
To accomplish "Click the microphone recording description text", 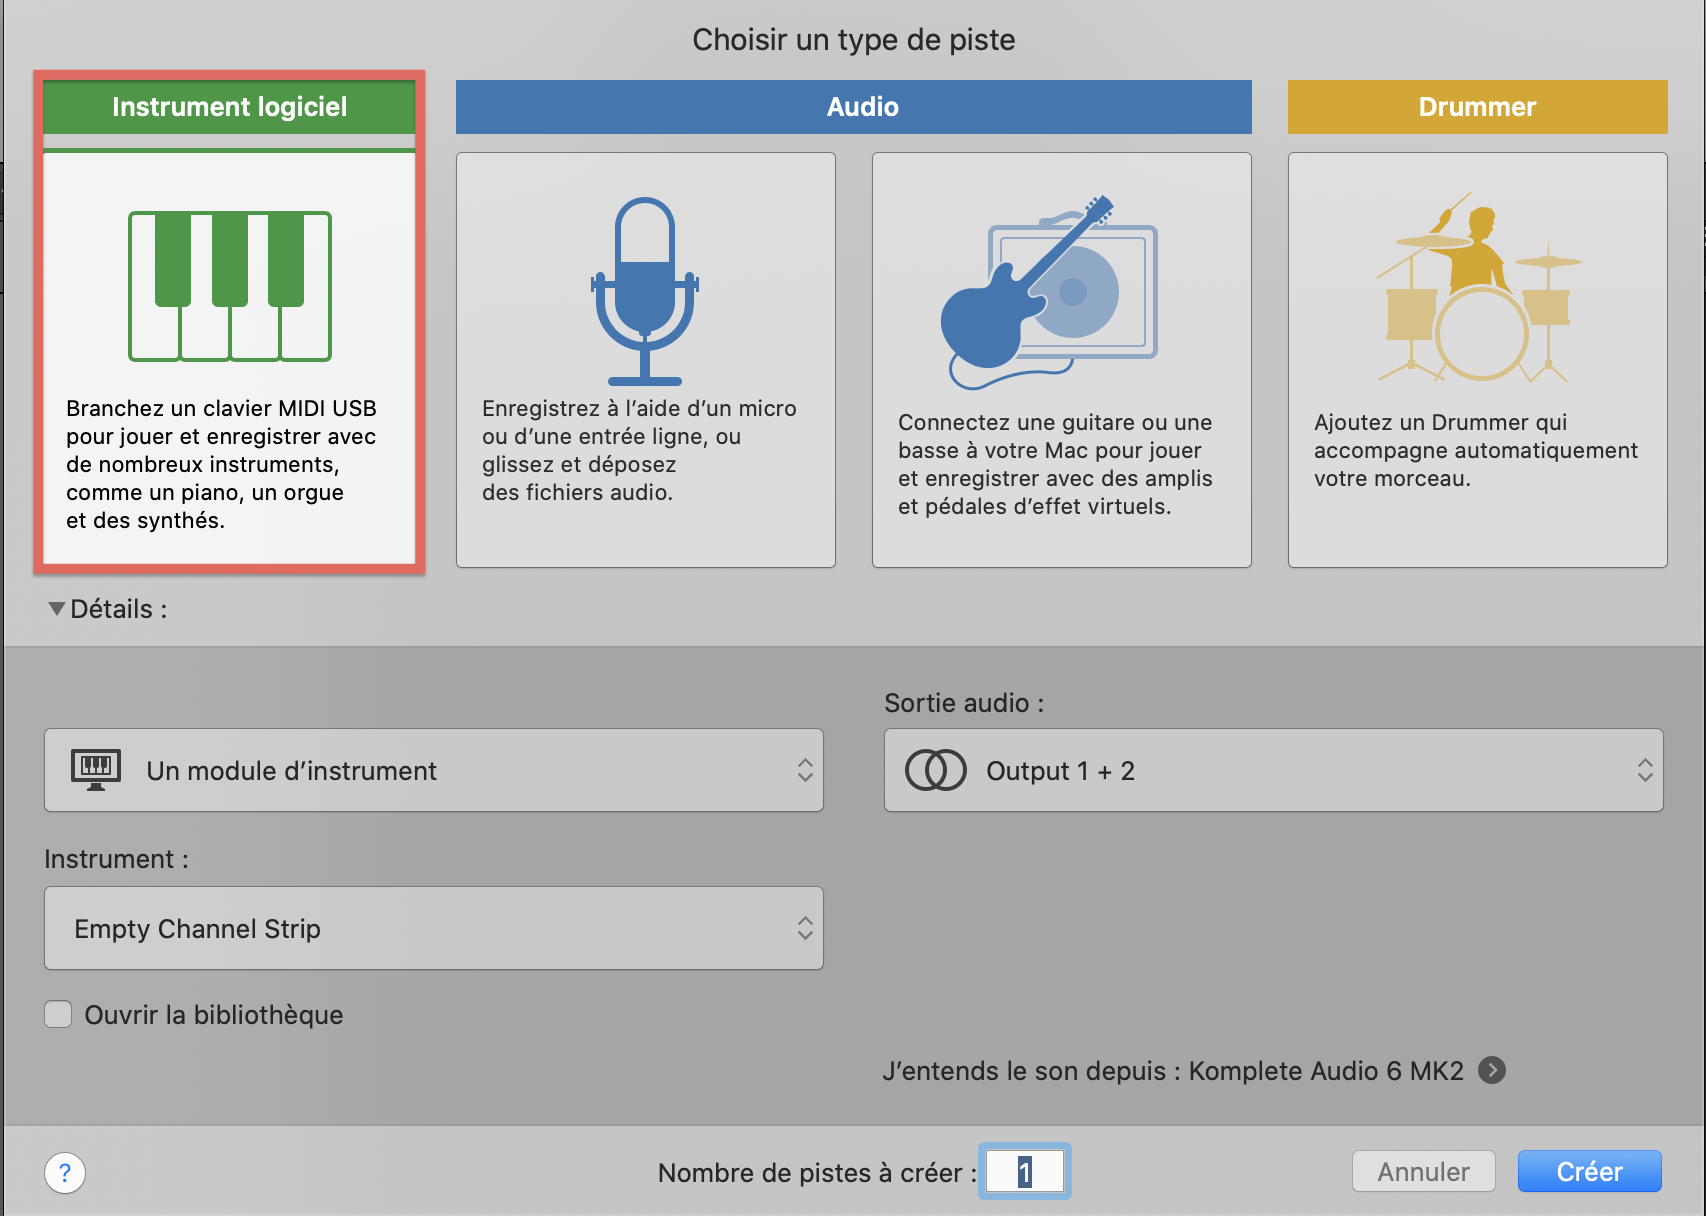I will [639, 450].
